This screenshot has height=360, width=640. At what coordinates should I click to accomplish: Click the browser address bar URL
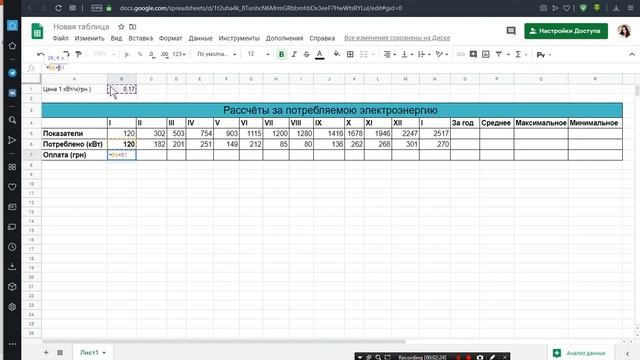(x=261, y=8)
